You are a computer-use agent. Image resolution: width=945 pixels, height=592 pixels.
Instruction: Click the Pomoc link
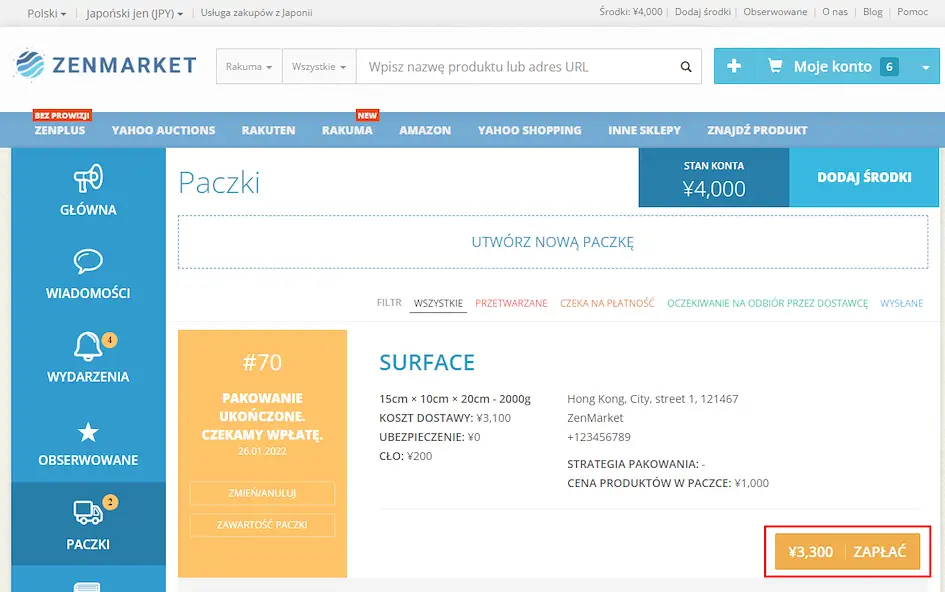pos(912,11)
